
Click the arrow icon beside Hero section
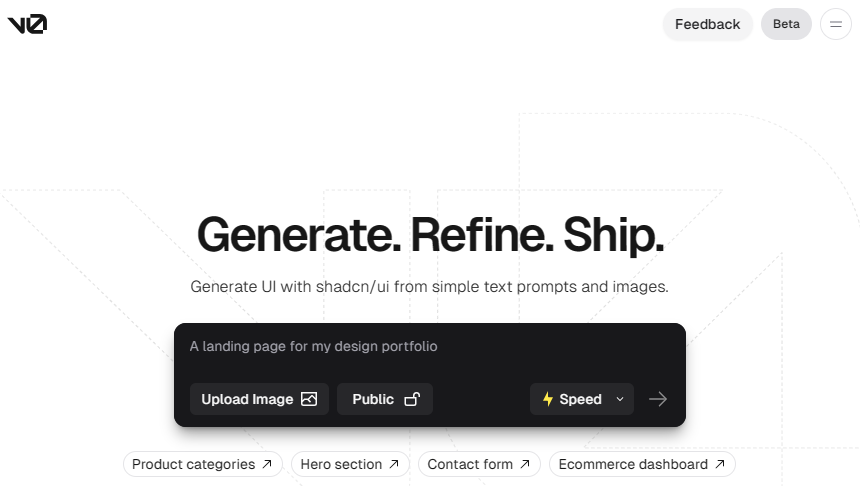point(394,464)
